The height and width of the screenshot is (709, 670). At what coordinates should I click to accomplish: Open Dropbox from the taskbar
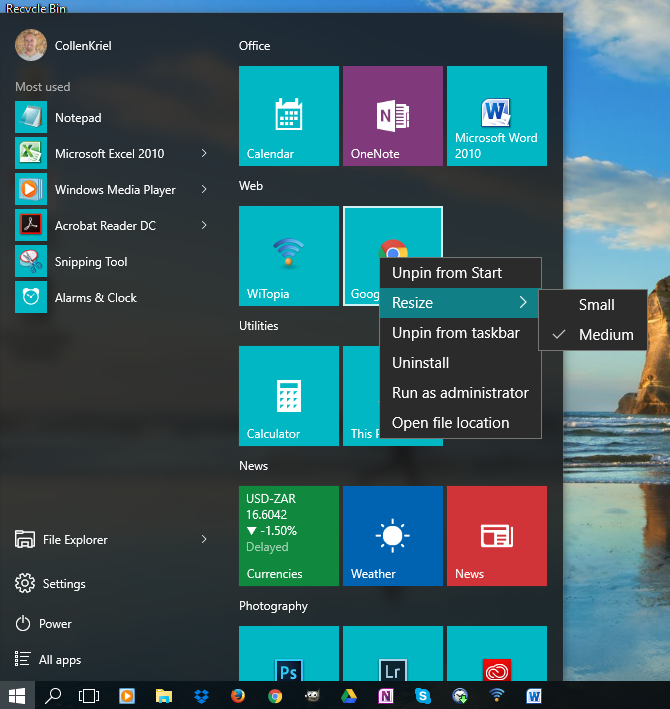201,695
